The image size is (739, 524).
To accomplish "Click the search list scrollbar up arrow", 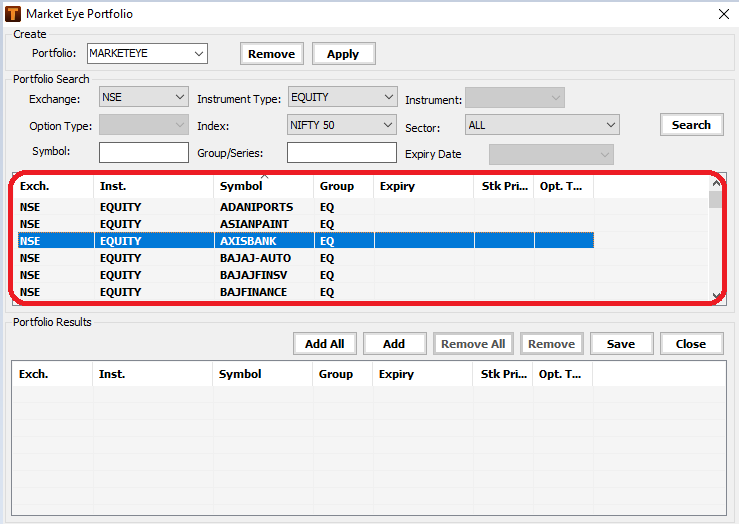I will (x=716, y=183).
